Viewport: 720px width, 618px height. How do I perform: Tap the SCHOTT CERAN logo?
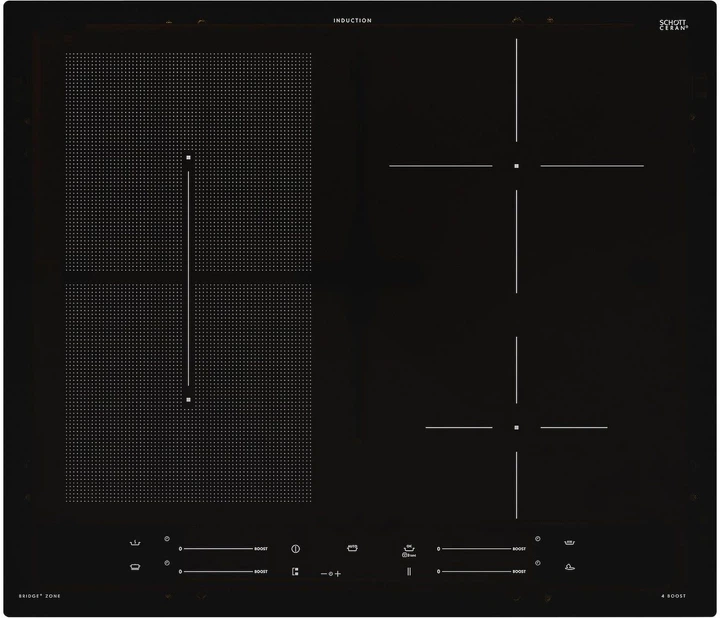[x=674, y=25]
